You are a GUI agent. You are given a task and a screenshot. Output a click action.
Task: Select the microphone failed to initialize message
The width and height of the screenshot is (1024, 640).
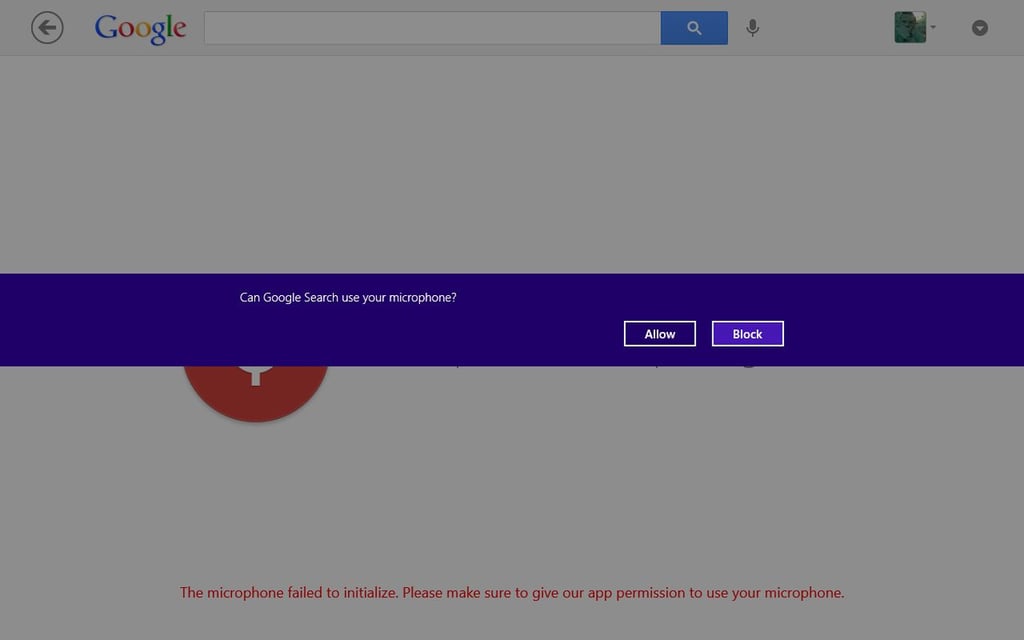512,593
